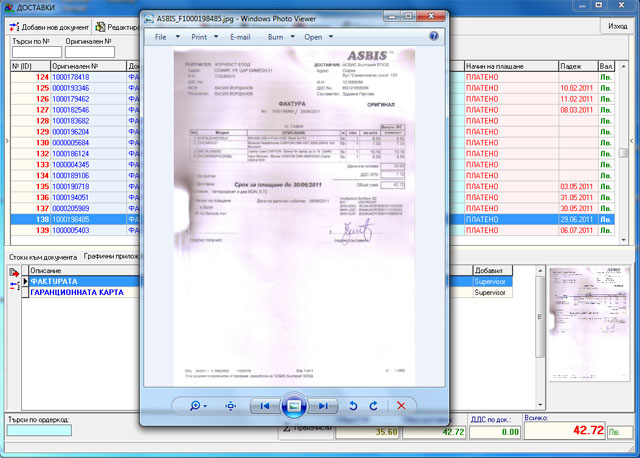Open the File menu in Photo Viewer

click(160, 37)
